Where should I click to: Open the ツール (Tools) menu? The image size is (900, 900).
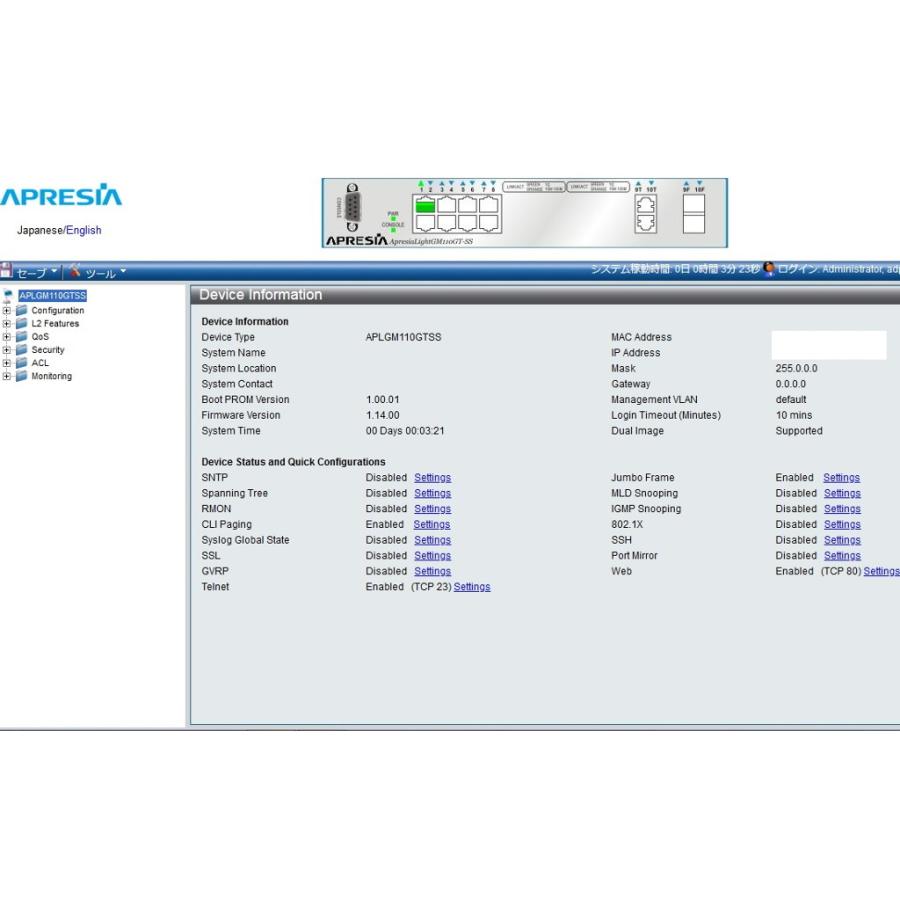tap(98, 272)
